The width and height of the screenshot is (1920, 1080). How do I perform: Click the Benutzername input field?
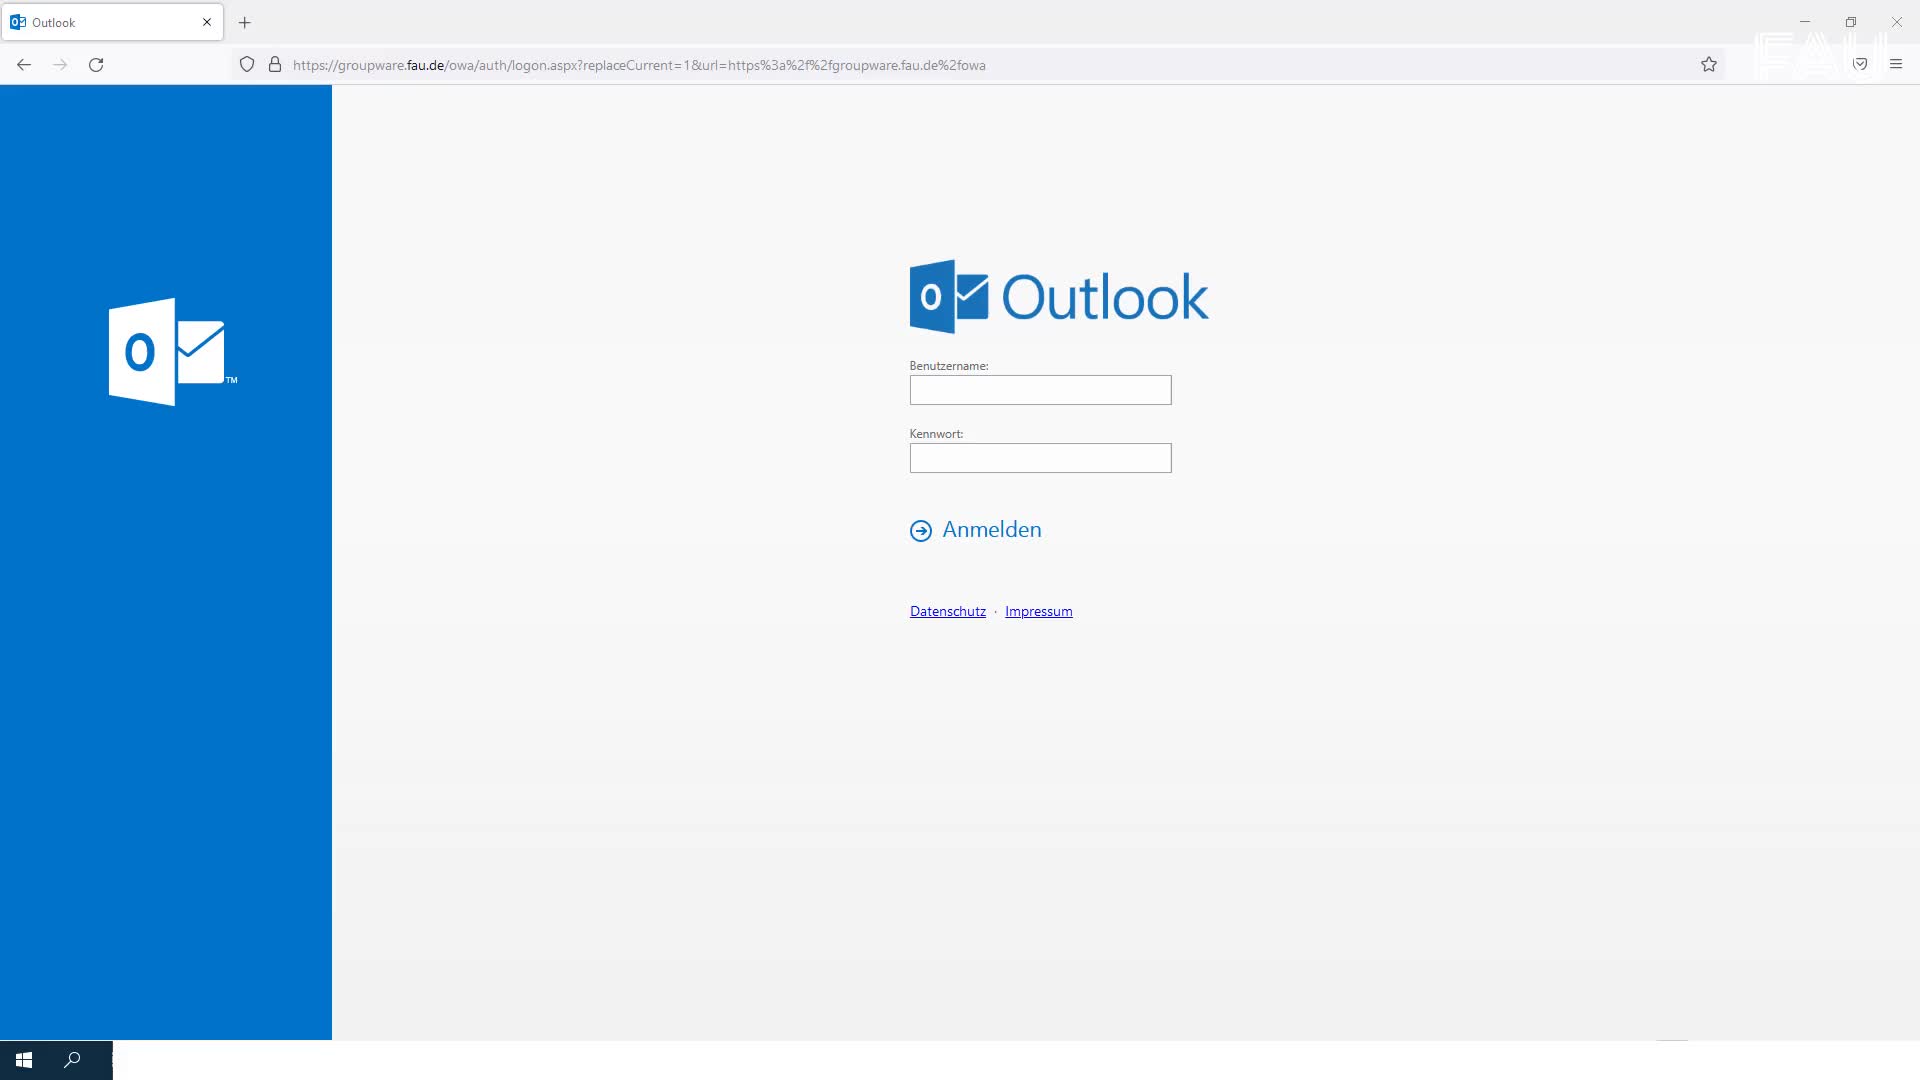(x=1040, y=390)
